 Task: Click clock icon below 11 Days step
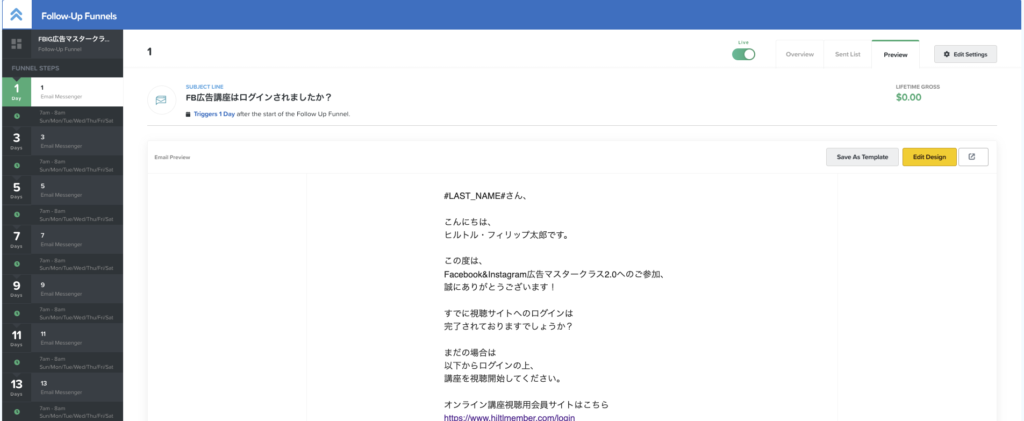17,362
